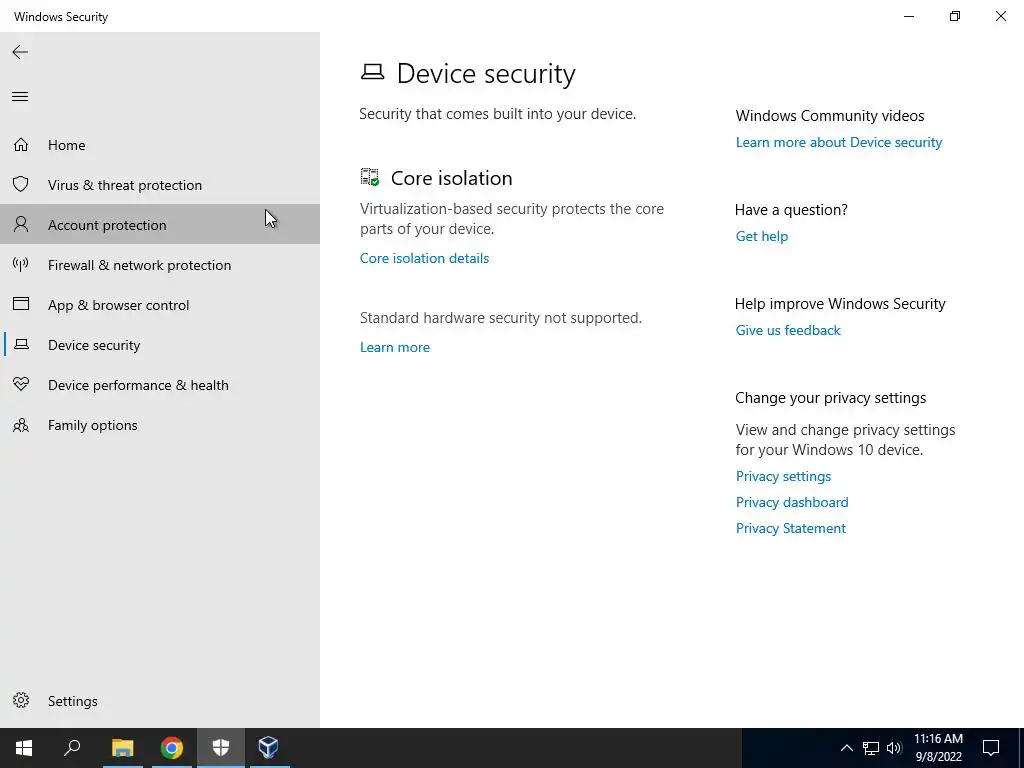Click the Device performance heart icon

point(21,384)
